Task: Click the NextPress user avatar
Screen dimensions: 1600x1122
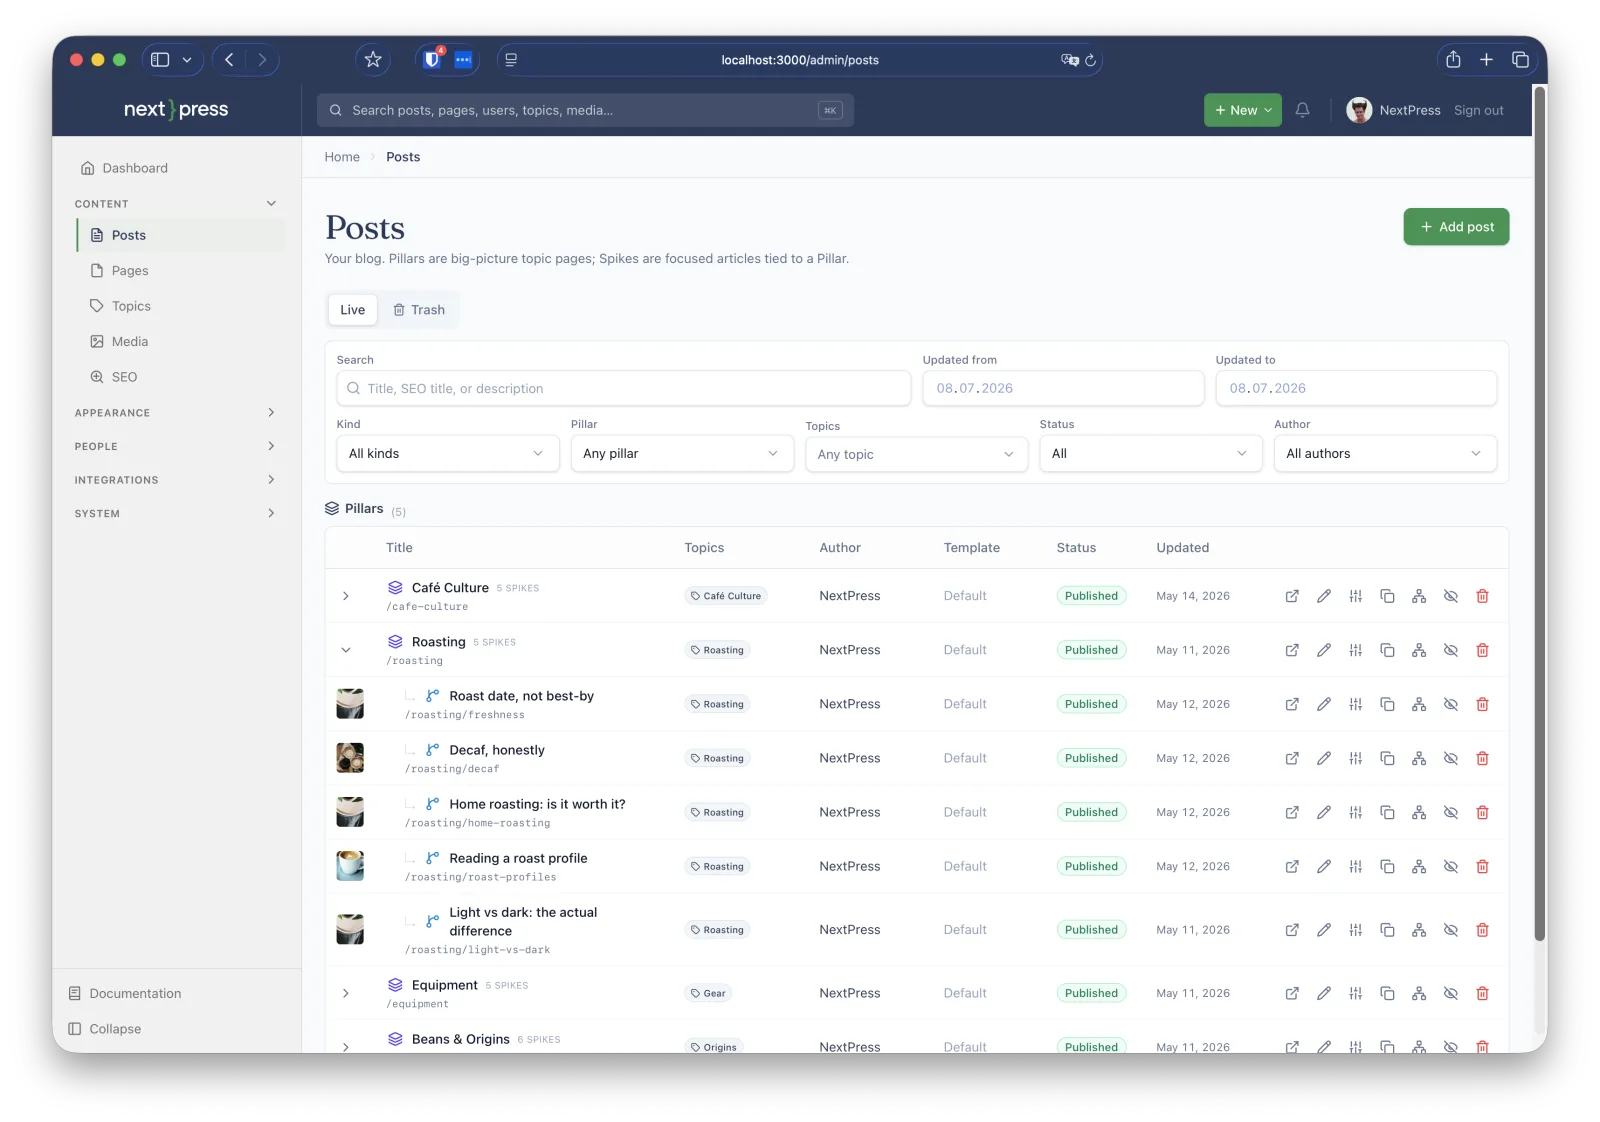Action: click(1359, 110)
